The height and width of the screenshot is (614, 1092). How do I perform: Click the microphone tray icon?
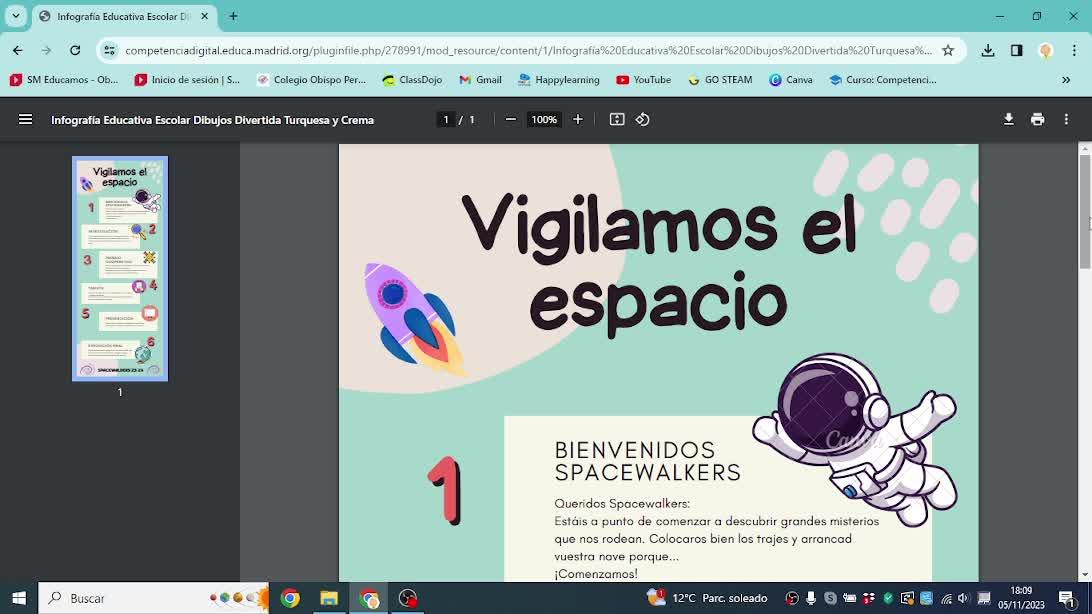(811, 598)
